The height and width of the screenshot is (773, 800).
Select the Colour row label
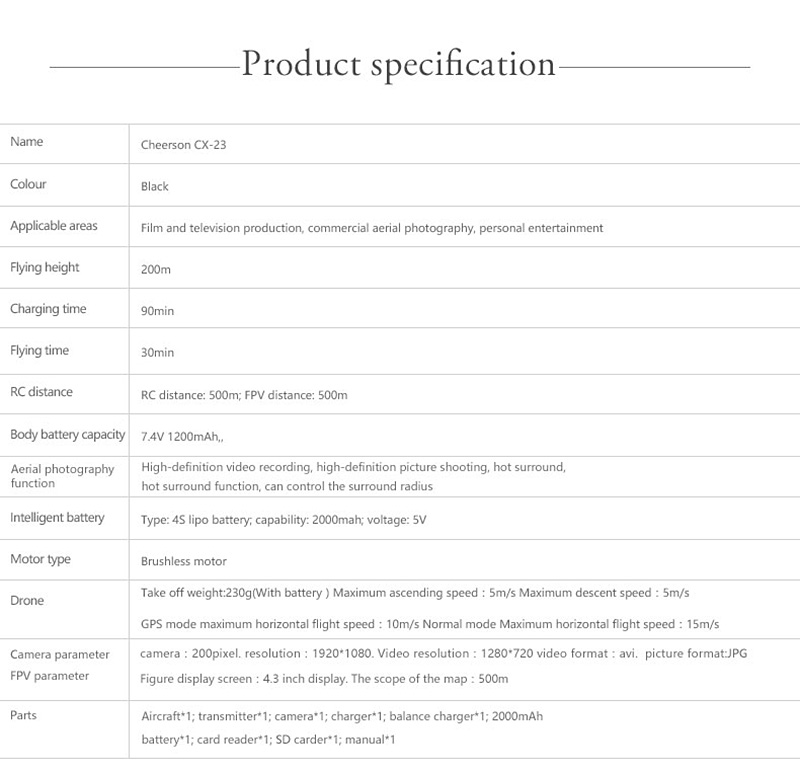coord(28,184)
